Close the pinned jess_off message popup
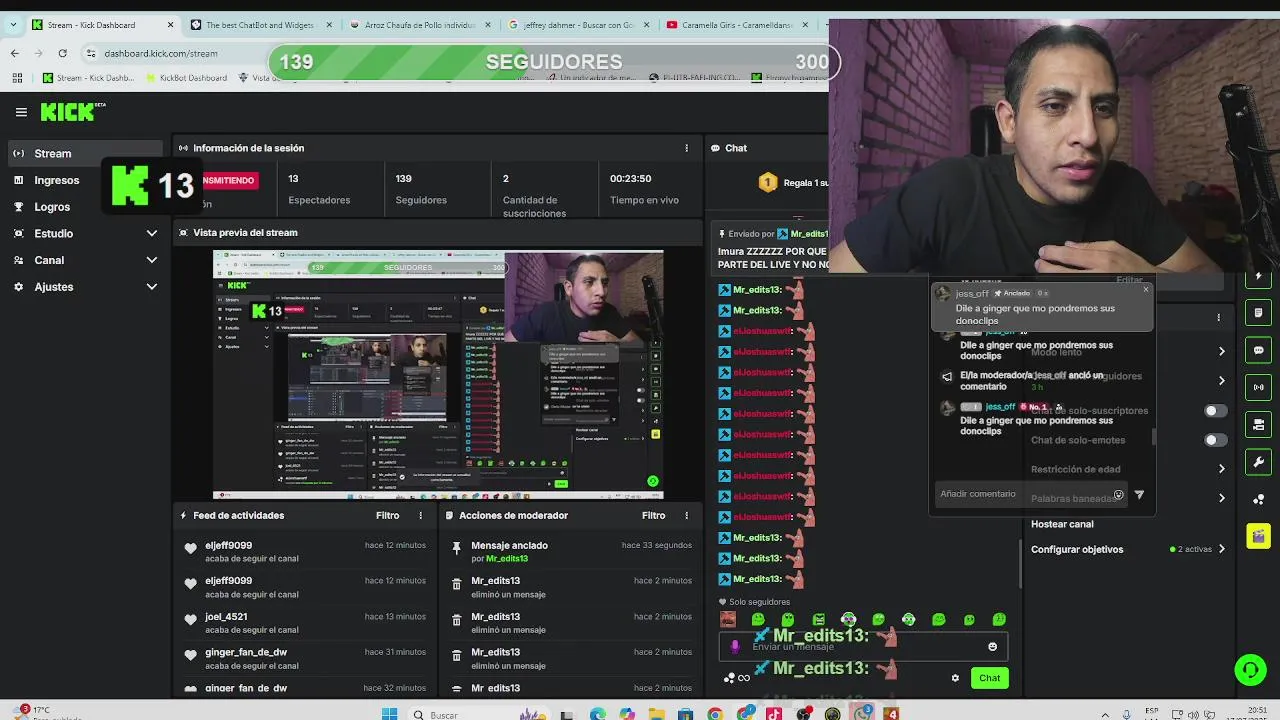1280x720 pixels. tap(1146, 290)
